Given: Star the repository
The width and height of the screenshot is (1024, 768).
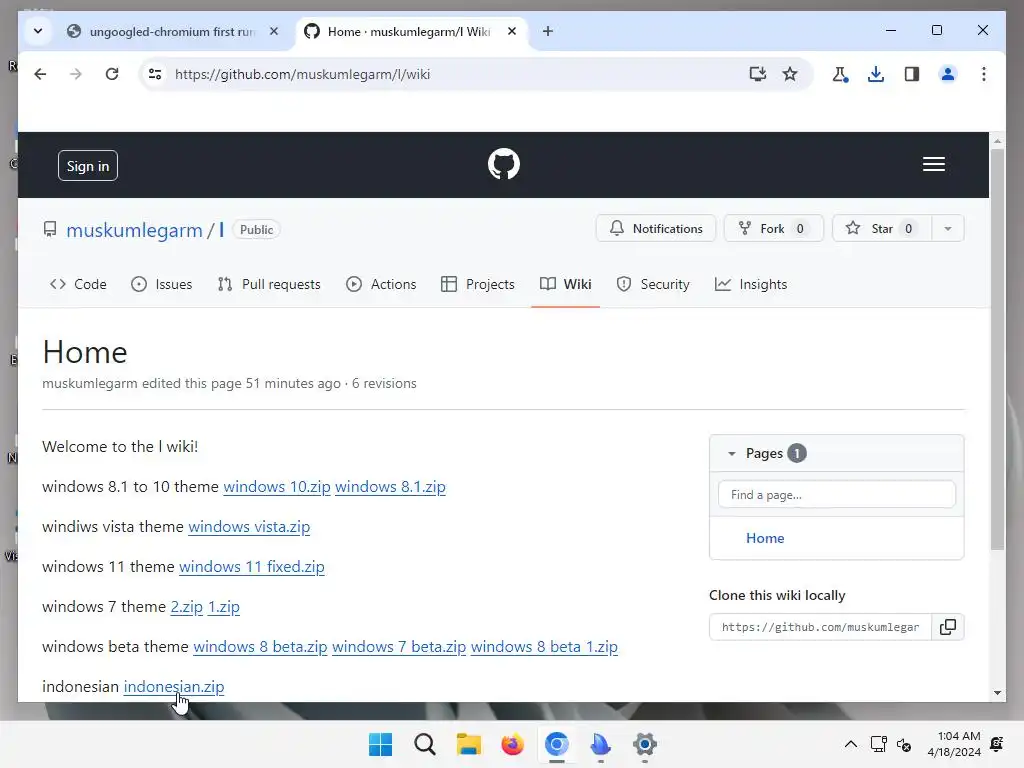Looking at the screenshot, I should 882,229.
